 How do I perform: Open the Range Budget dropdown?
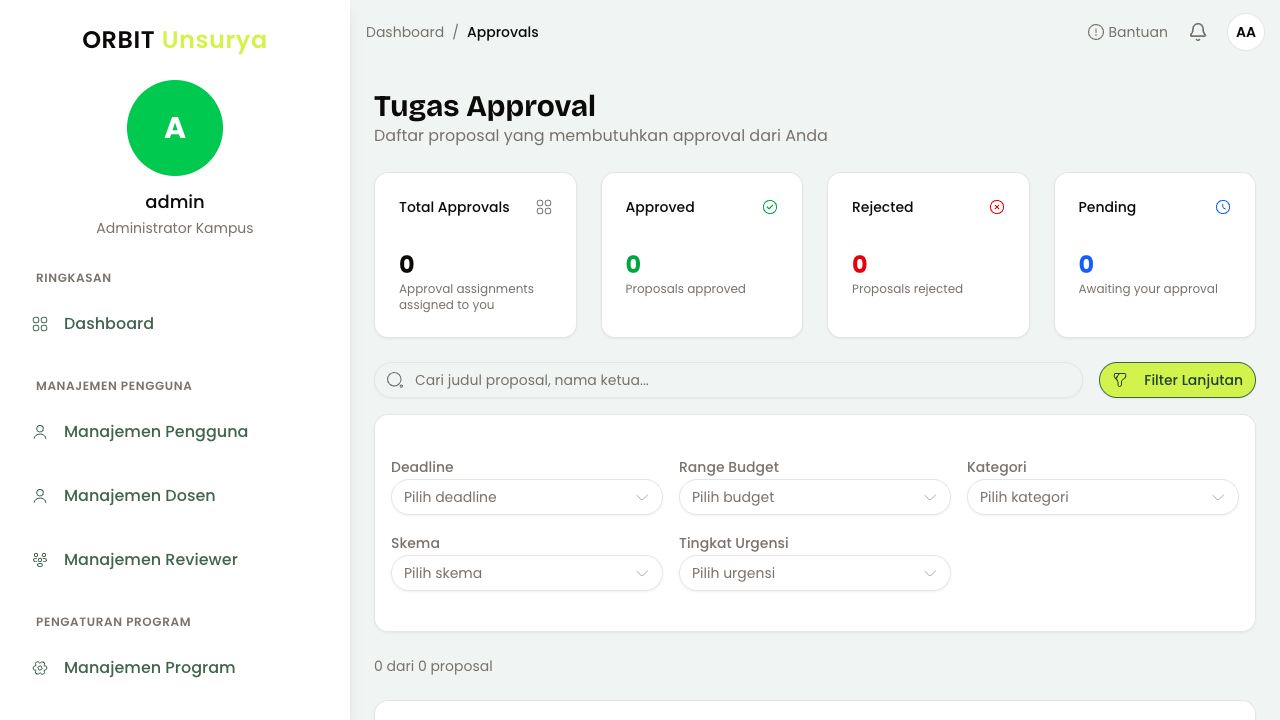(x=815, y=497)
